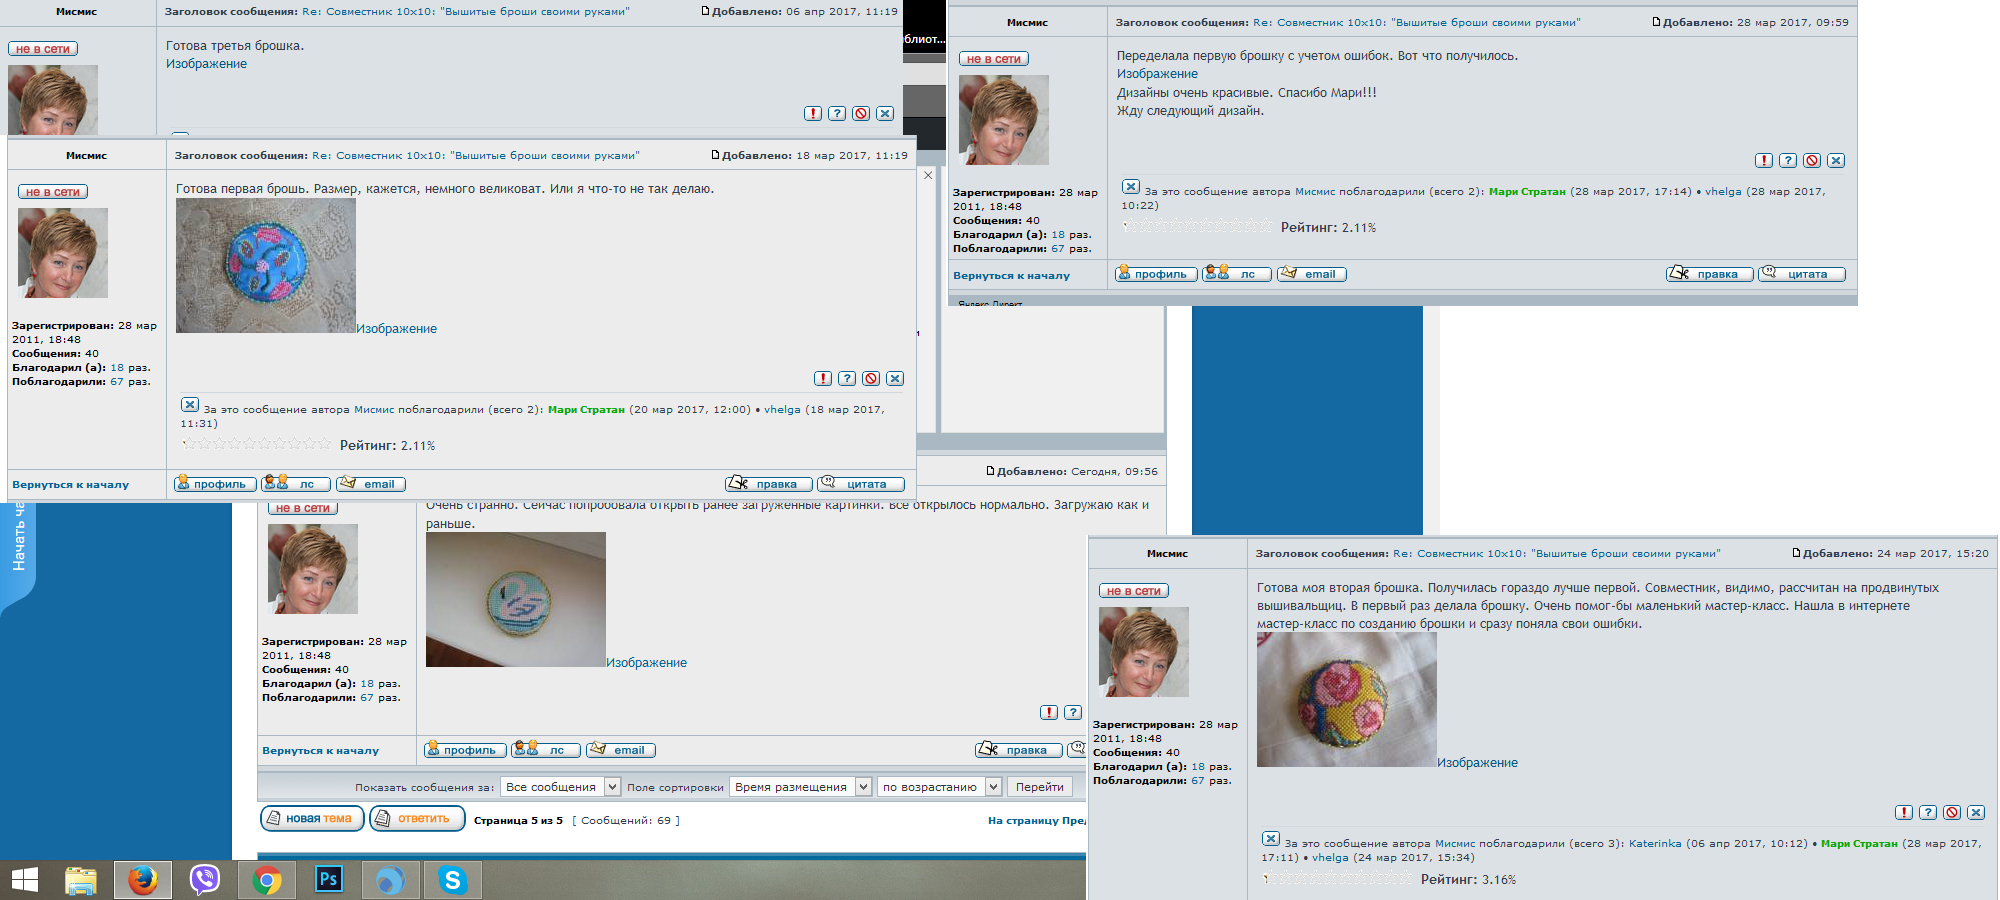Click the X delete icon in the 06 апр post
The image size is (2000, 900).
885,114
